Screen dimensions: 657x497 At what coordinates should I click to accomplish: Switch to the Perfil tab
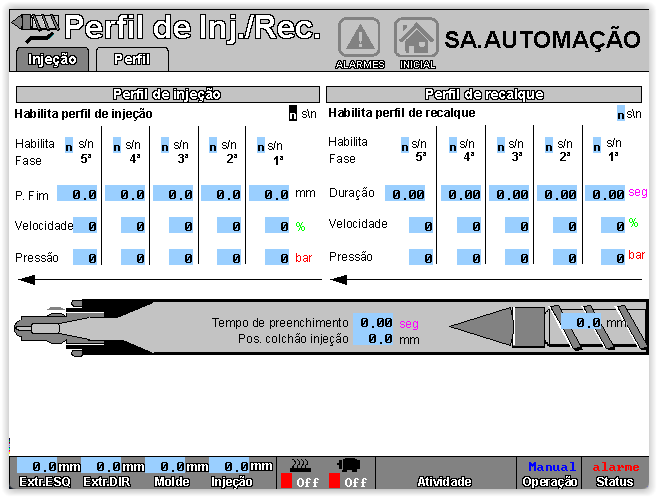132,59
